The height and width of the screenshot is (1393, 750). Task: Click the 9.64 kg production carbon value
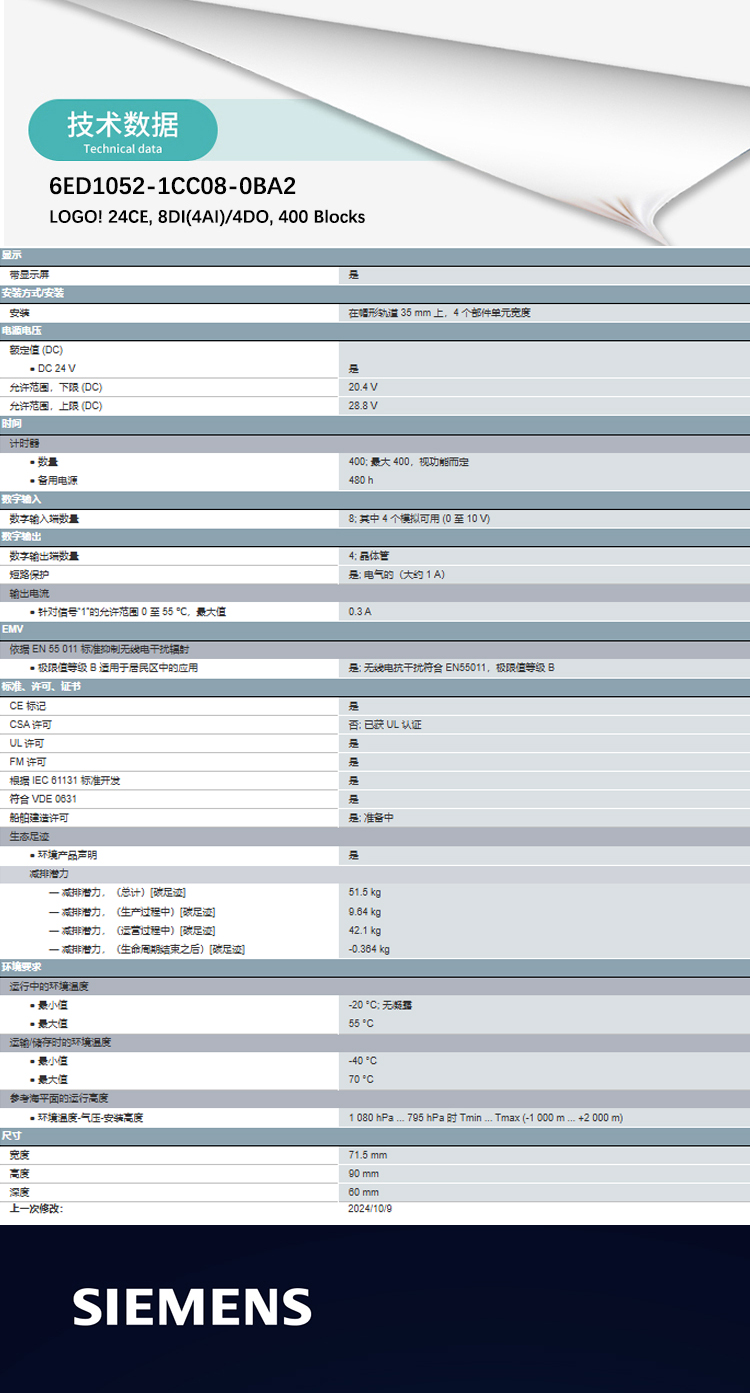click(365, 911)
